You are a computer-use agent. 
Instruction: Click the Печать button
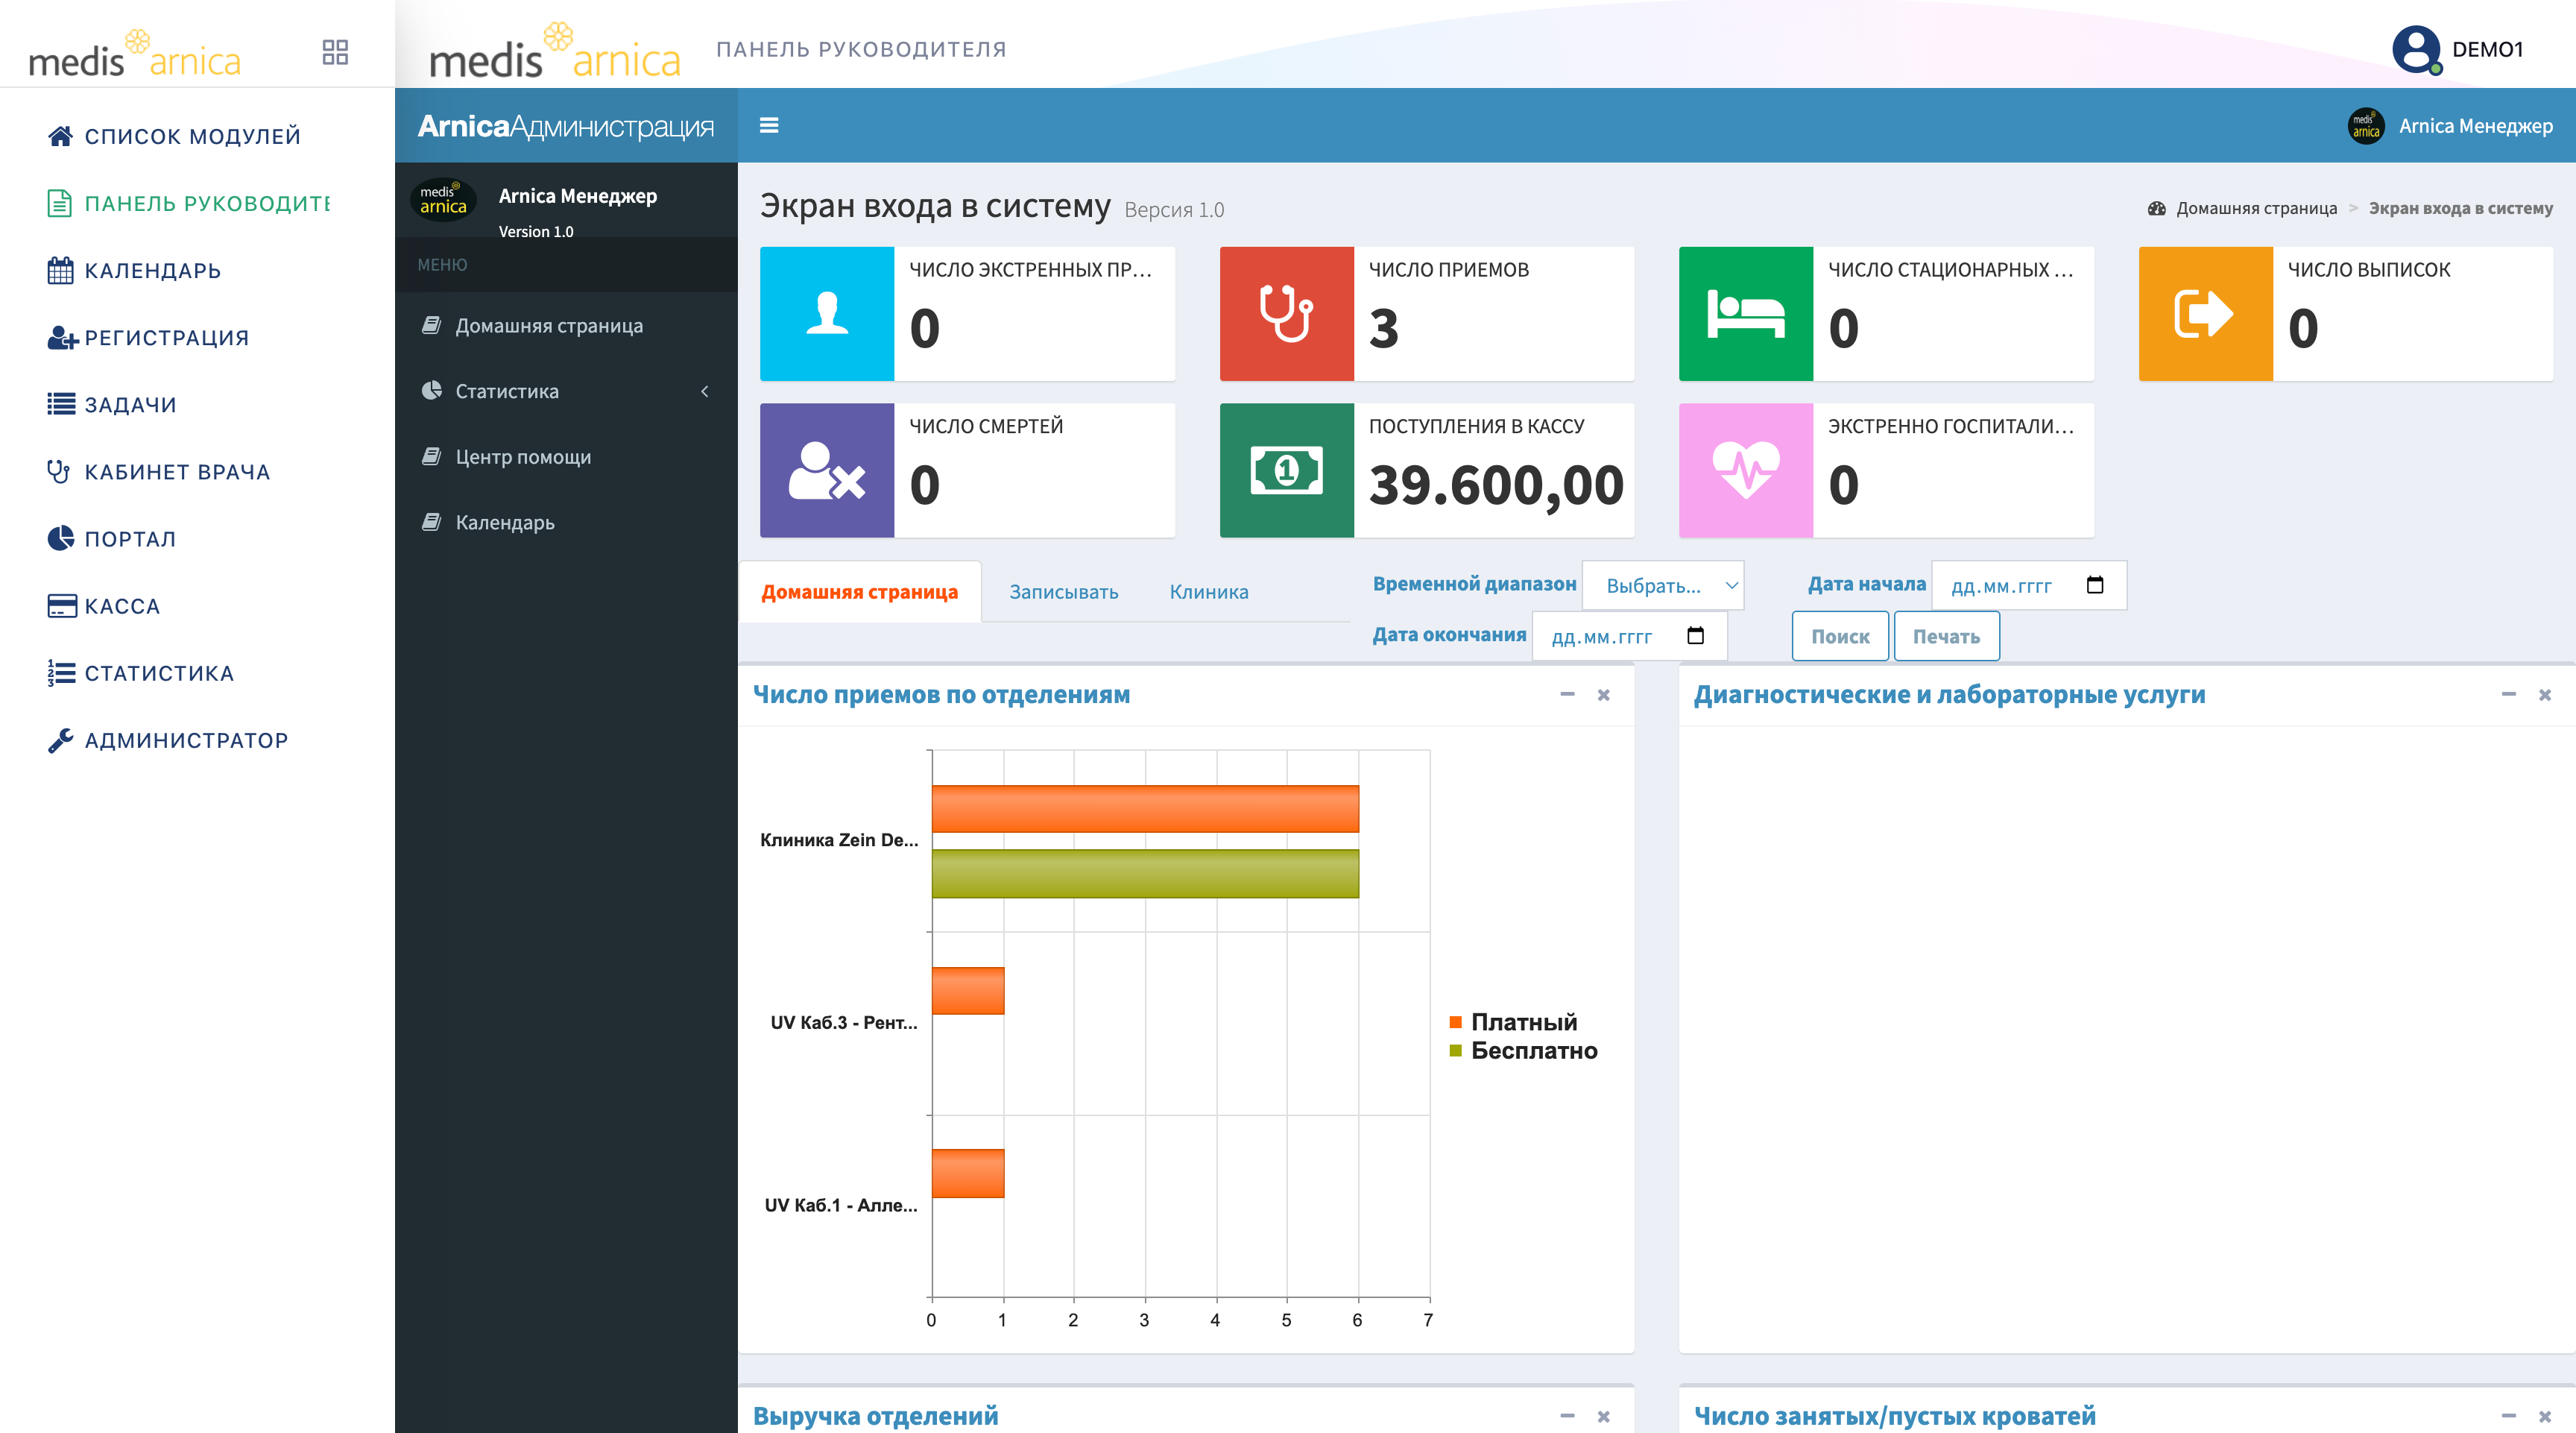pyautogui.click(x=1946, y=636)
